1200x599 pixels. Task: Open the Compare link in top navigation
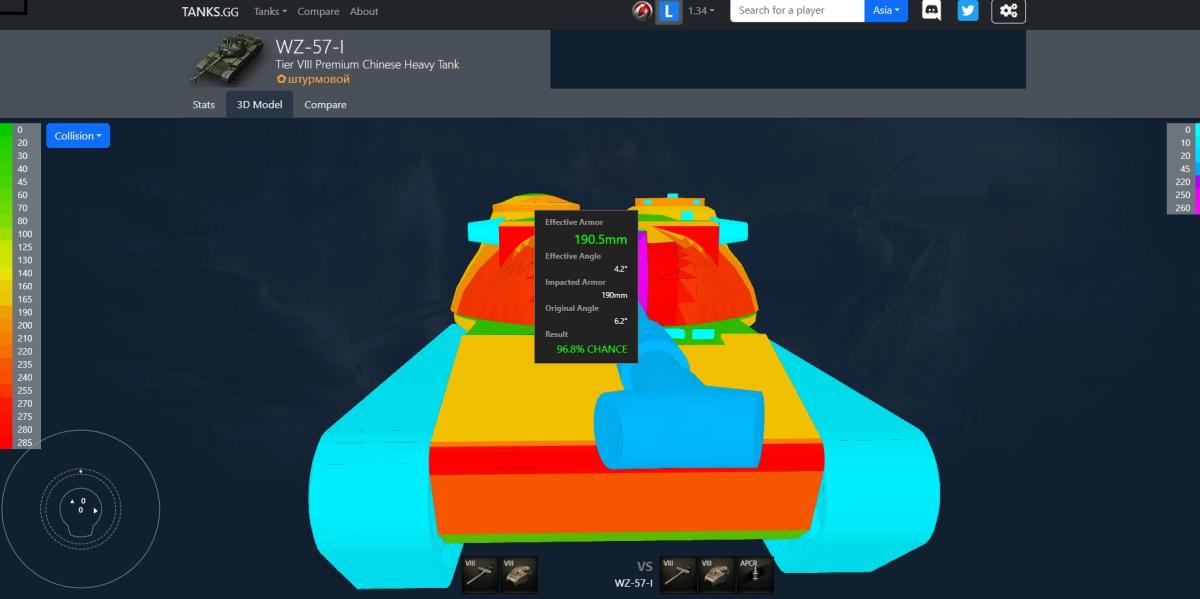318,11
